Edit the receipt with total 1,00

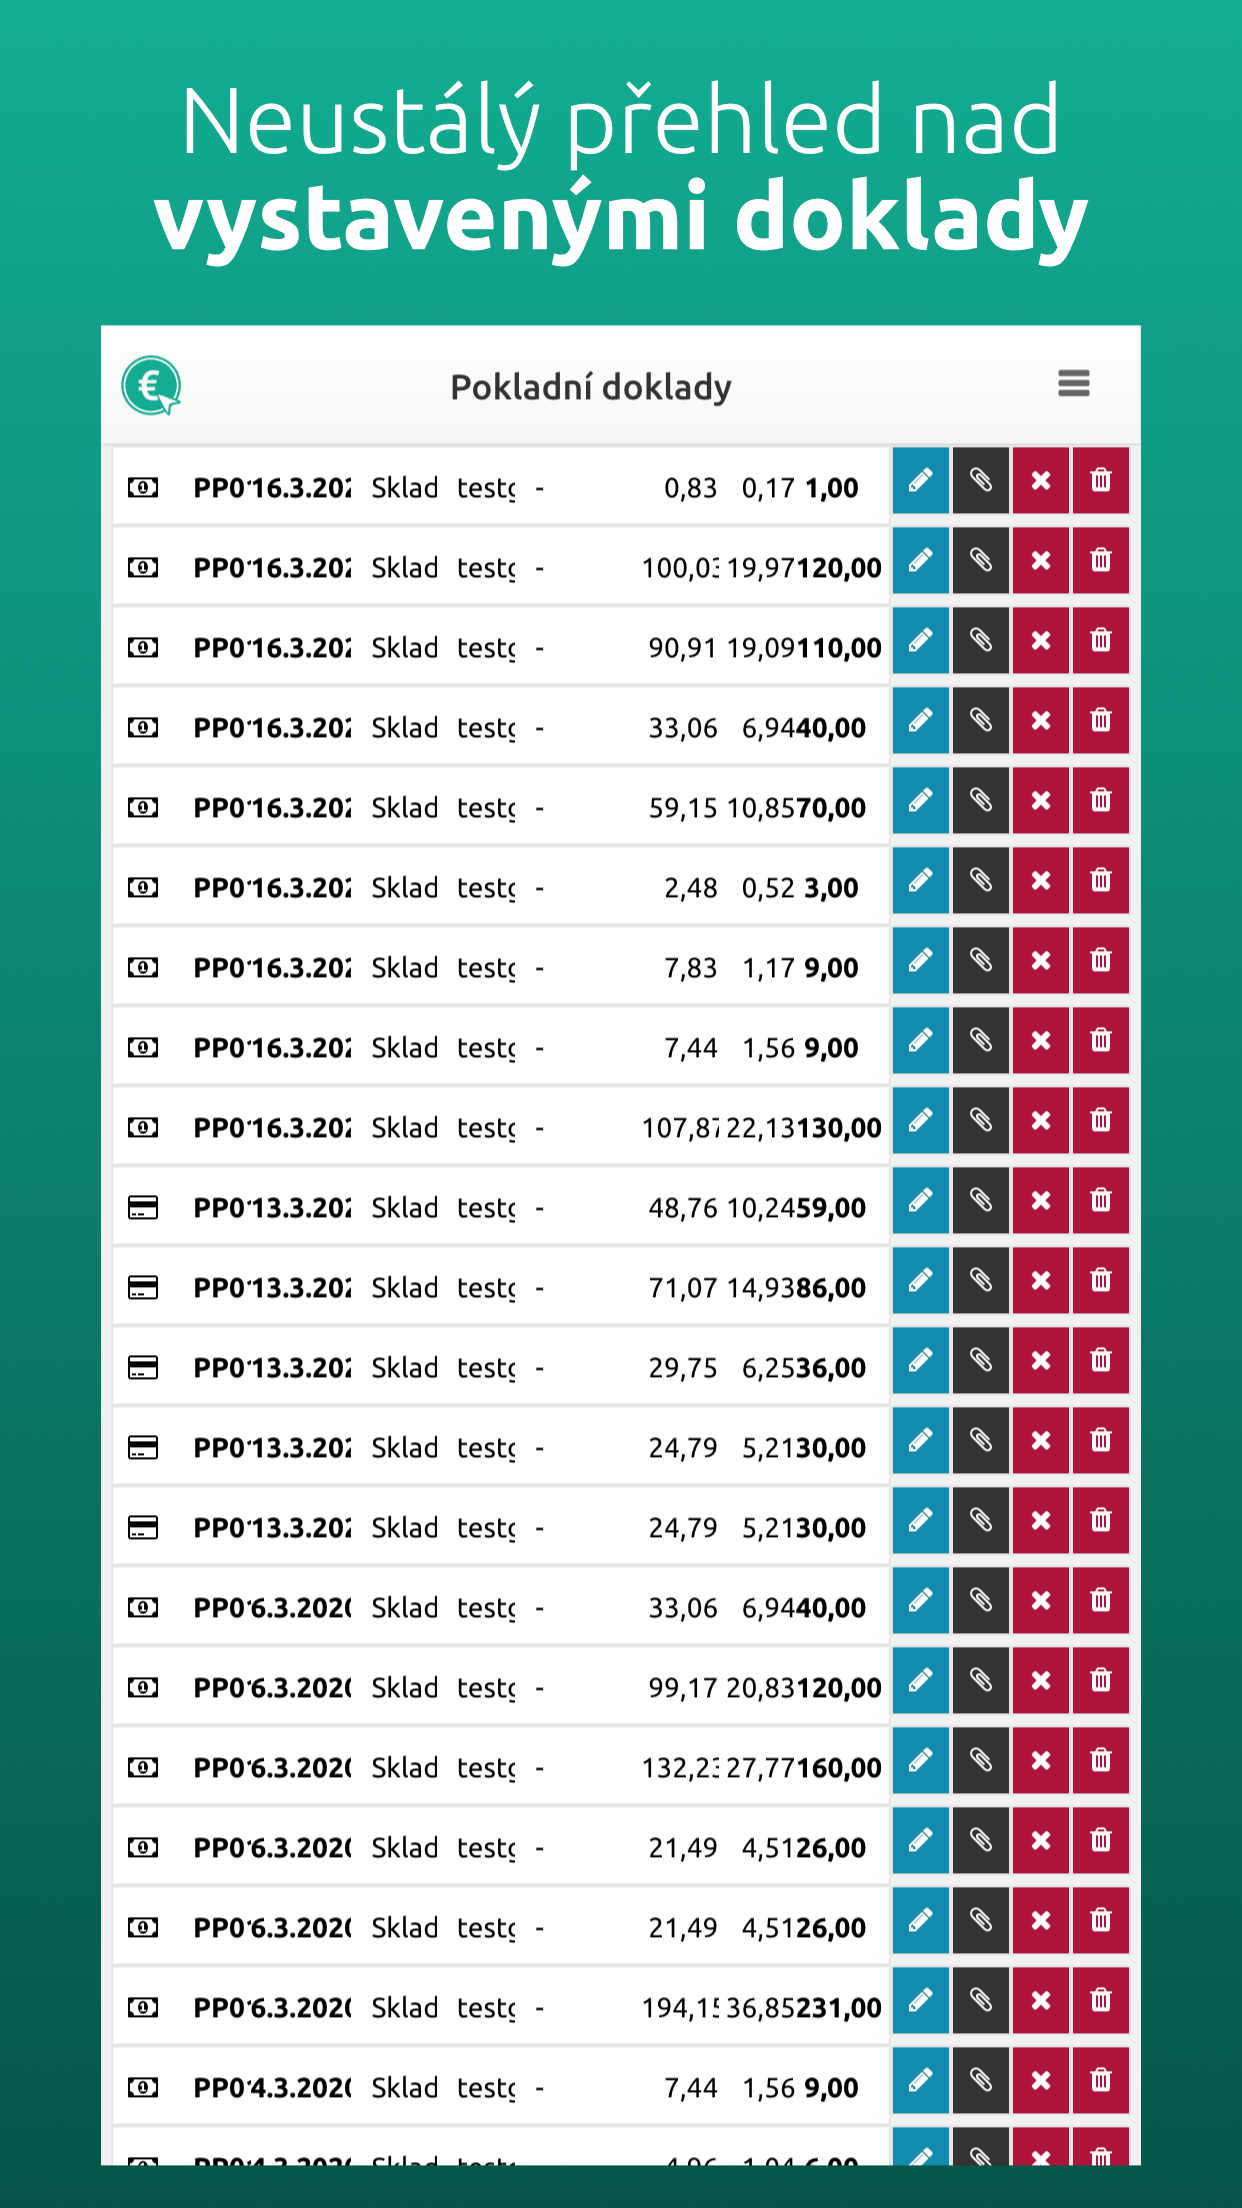(x=920, y=481)
